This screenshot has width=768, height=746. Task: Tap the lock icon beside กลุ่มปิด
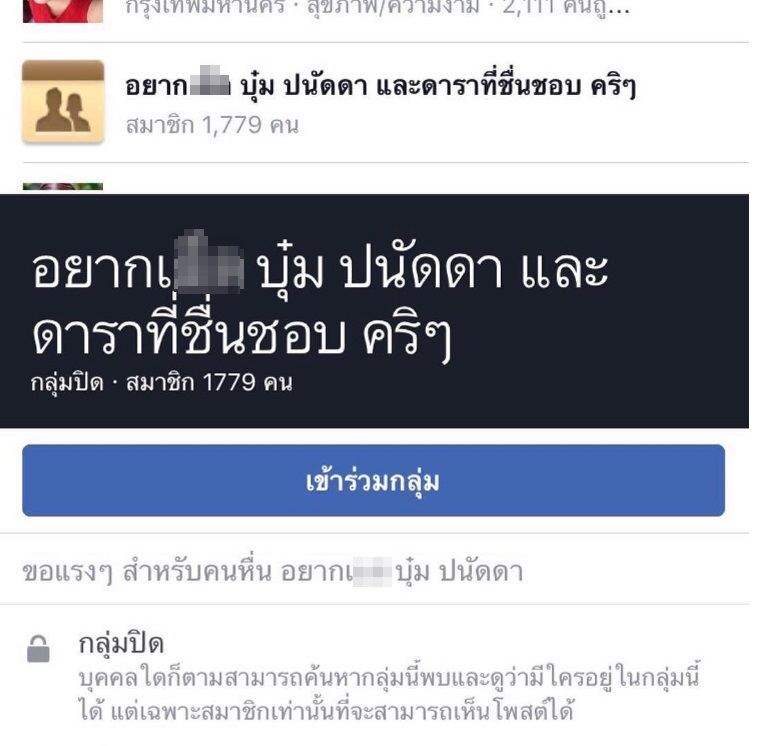click(x=38, y=649)
